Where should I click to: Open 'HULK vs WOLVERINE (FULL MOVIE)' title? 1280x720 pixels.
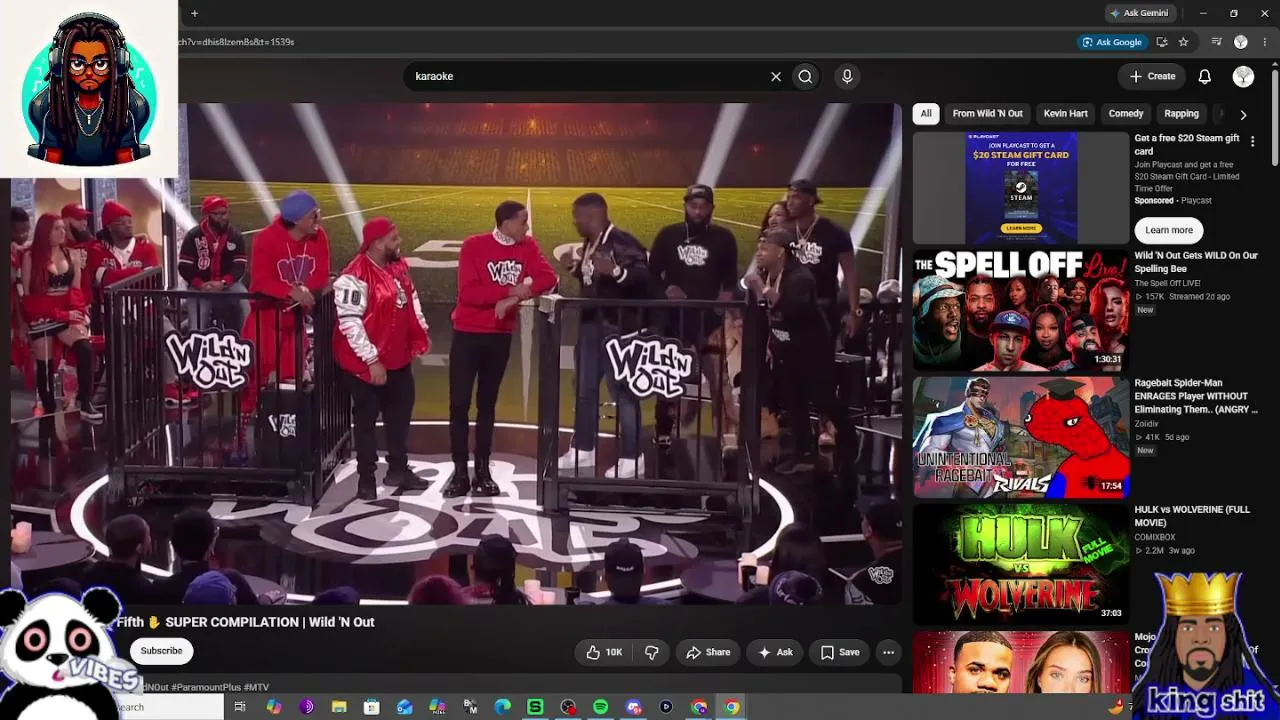click(1192, 516)
